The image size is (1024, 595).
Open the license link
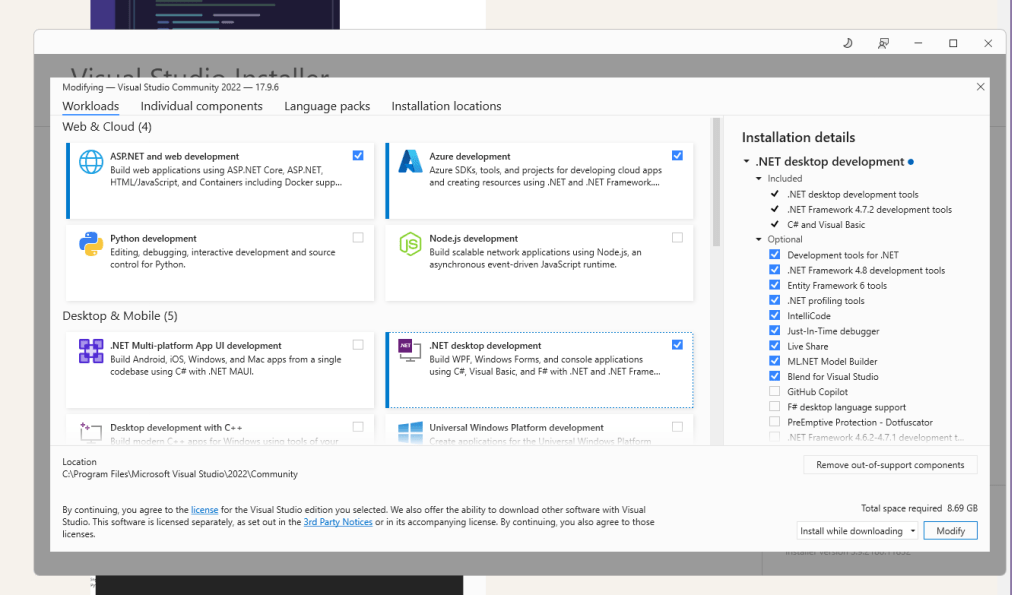(x=204, y=509)
